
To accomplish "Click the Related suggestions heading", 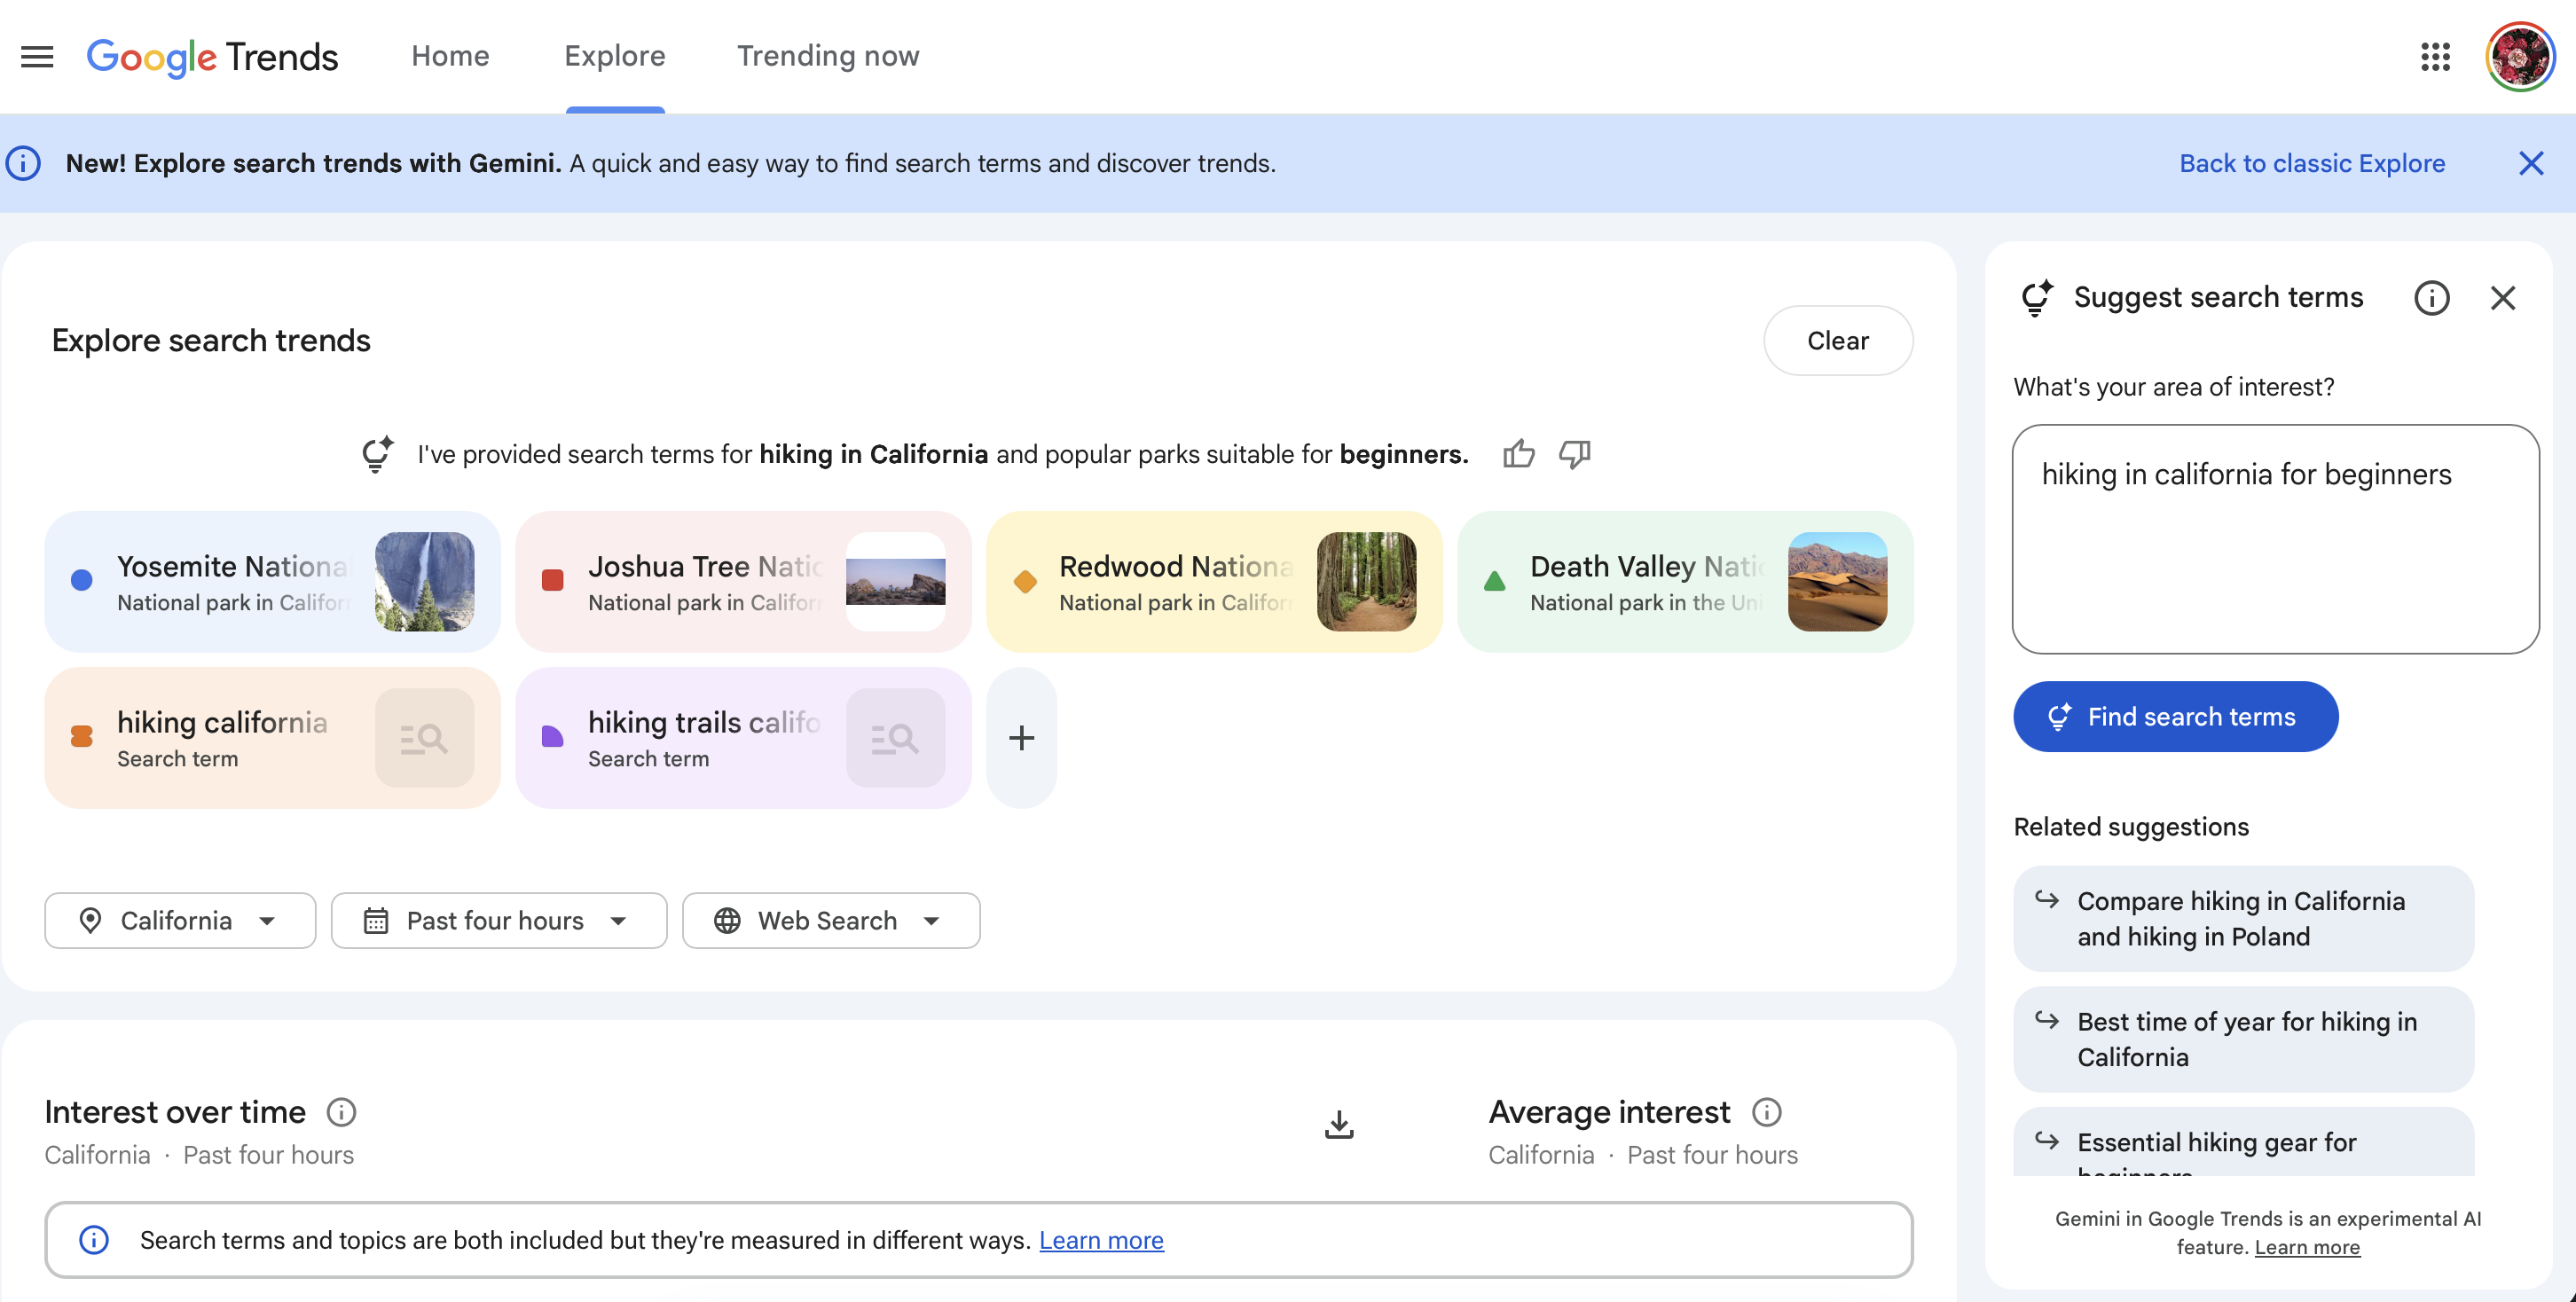I will 2131,827.
